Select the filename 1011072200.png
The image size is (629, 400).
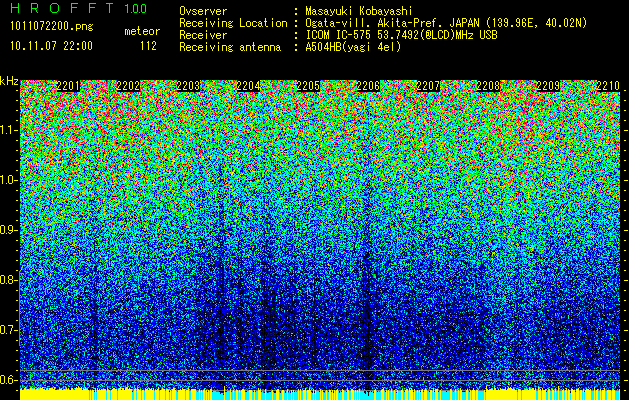[x=52, y=27]
